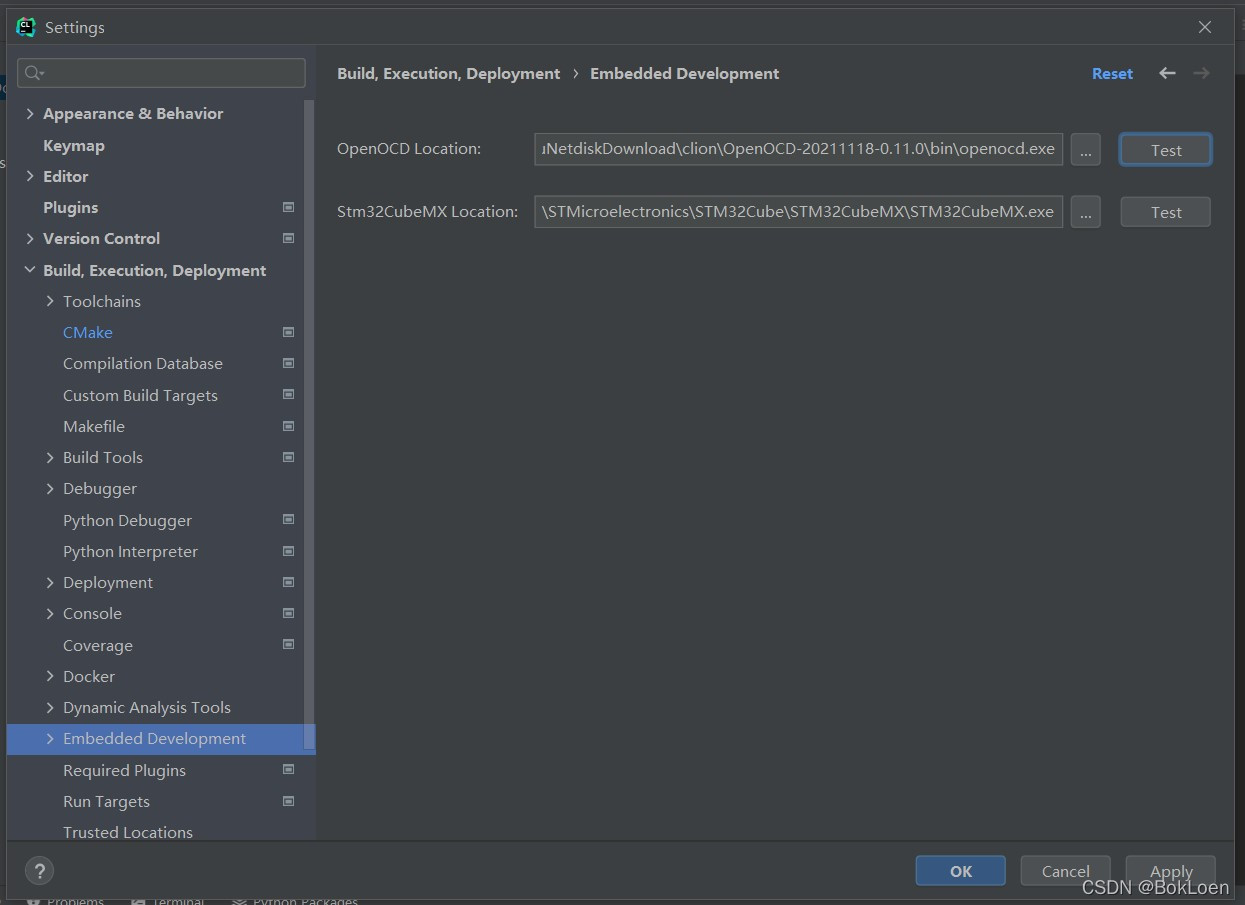Open the Keymap settings page
The width and height of the screenshot is (1245, 905).
pos(74,145)
